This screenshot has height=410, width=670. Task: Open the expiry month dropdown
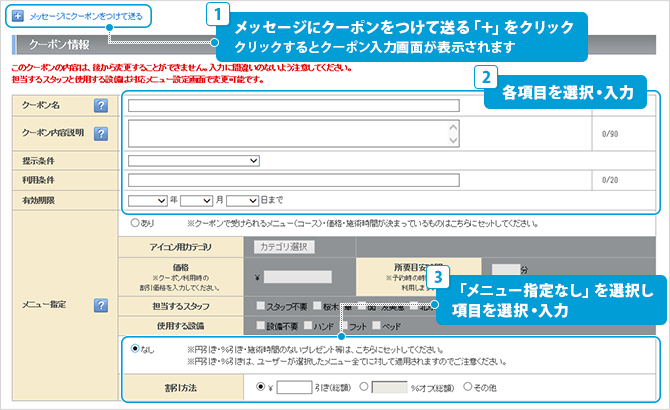click(x=196, y=199)
